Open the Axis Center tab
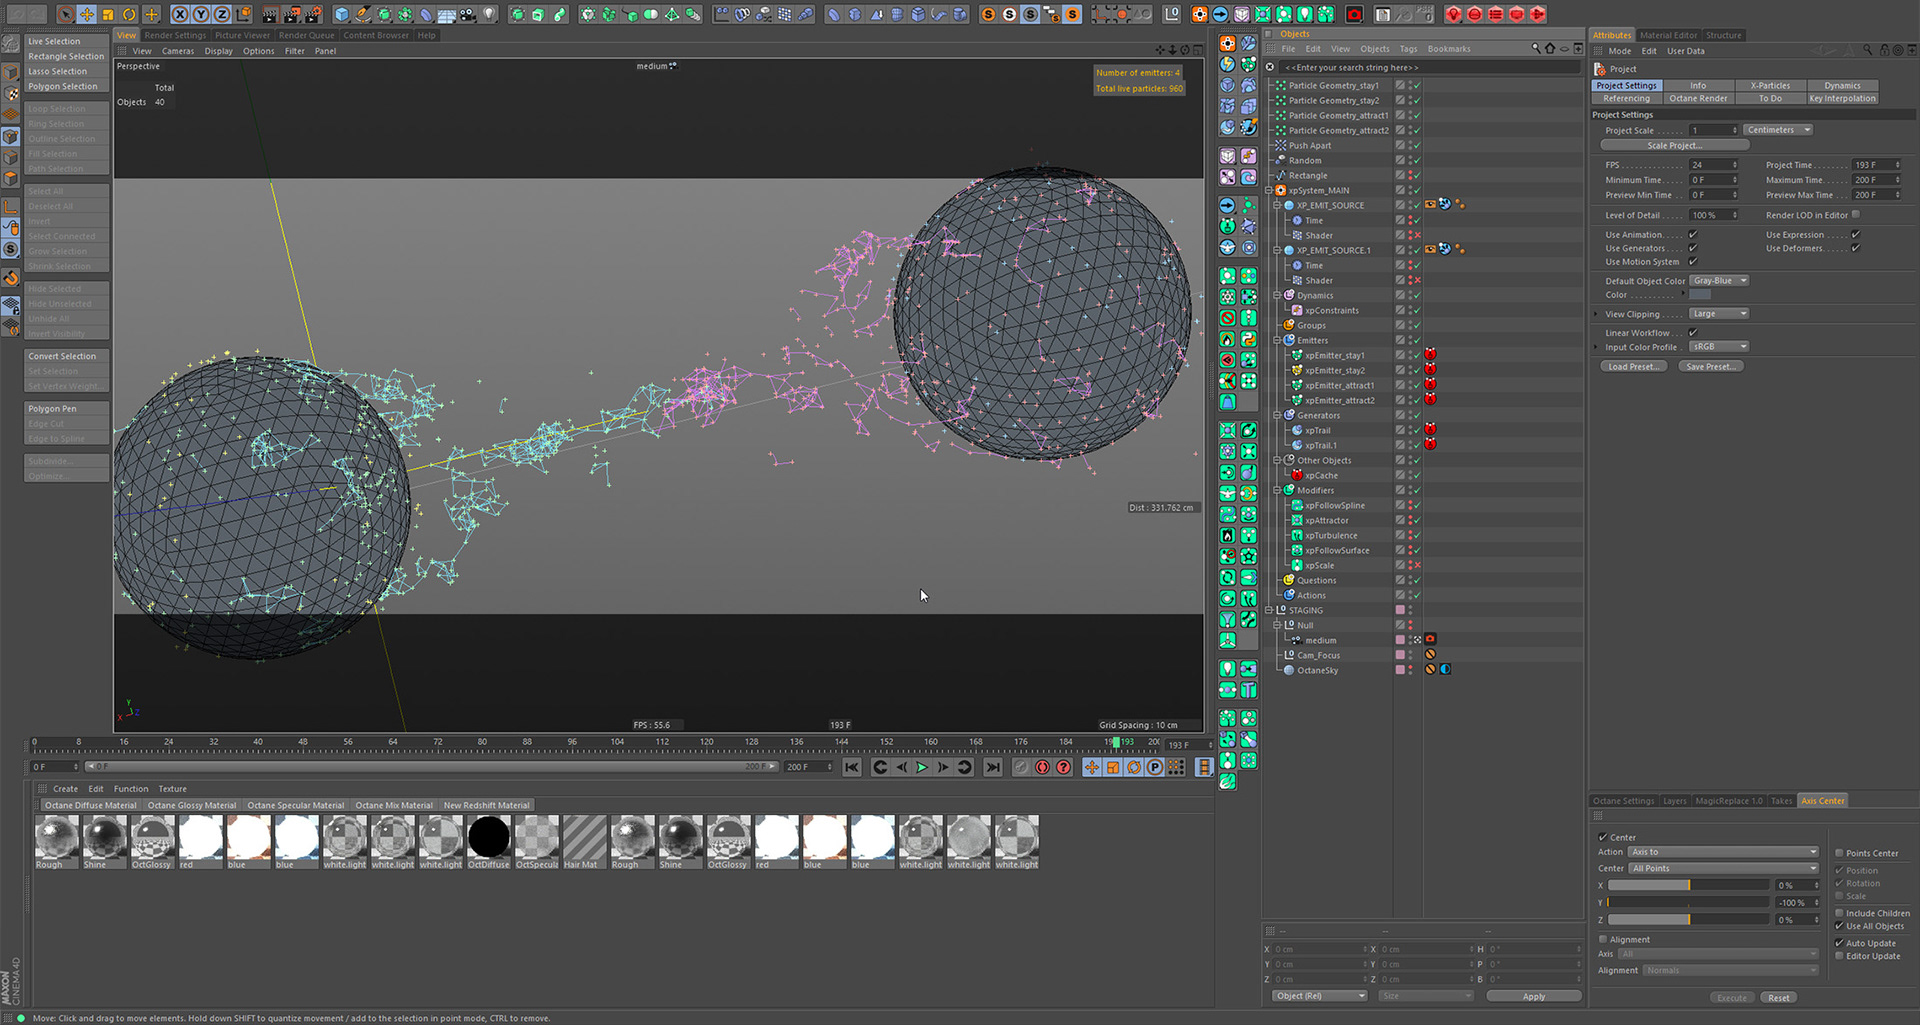Viewport: 1920px width, 1025px height. [1823, 800]
